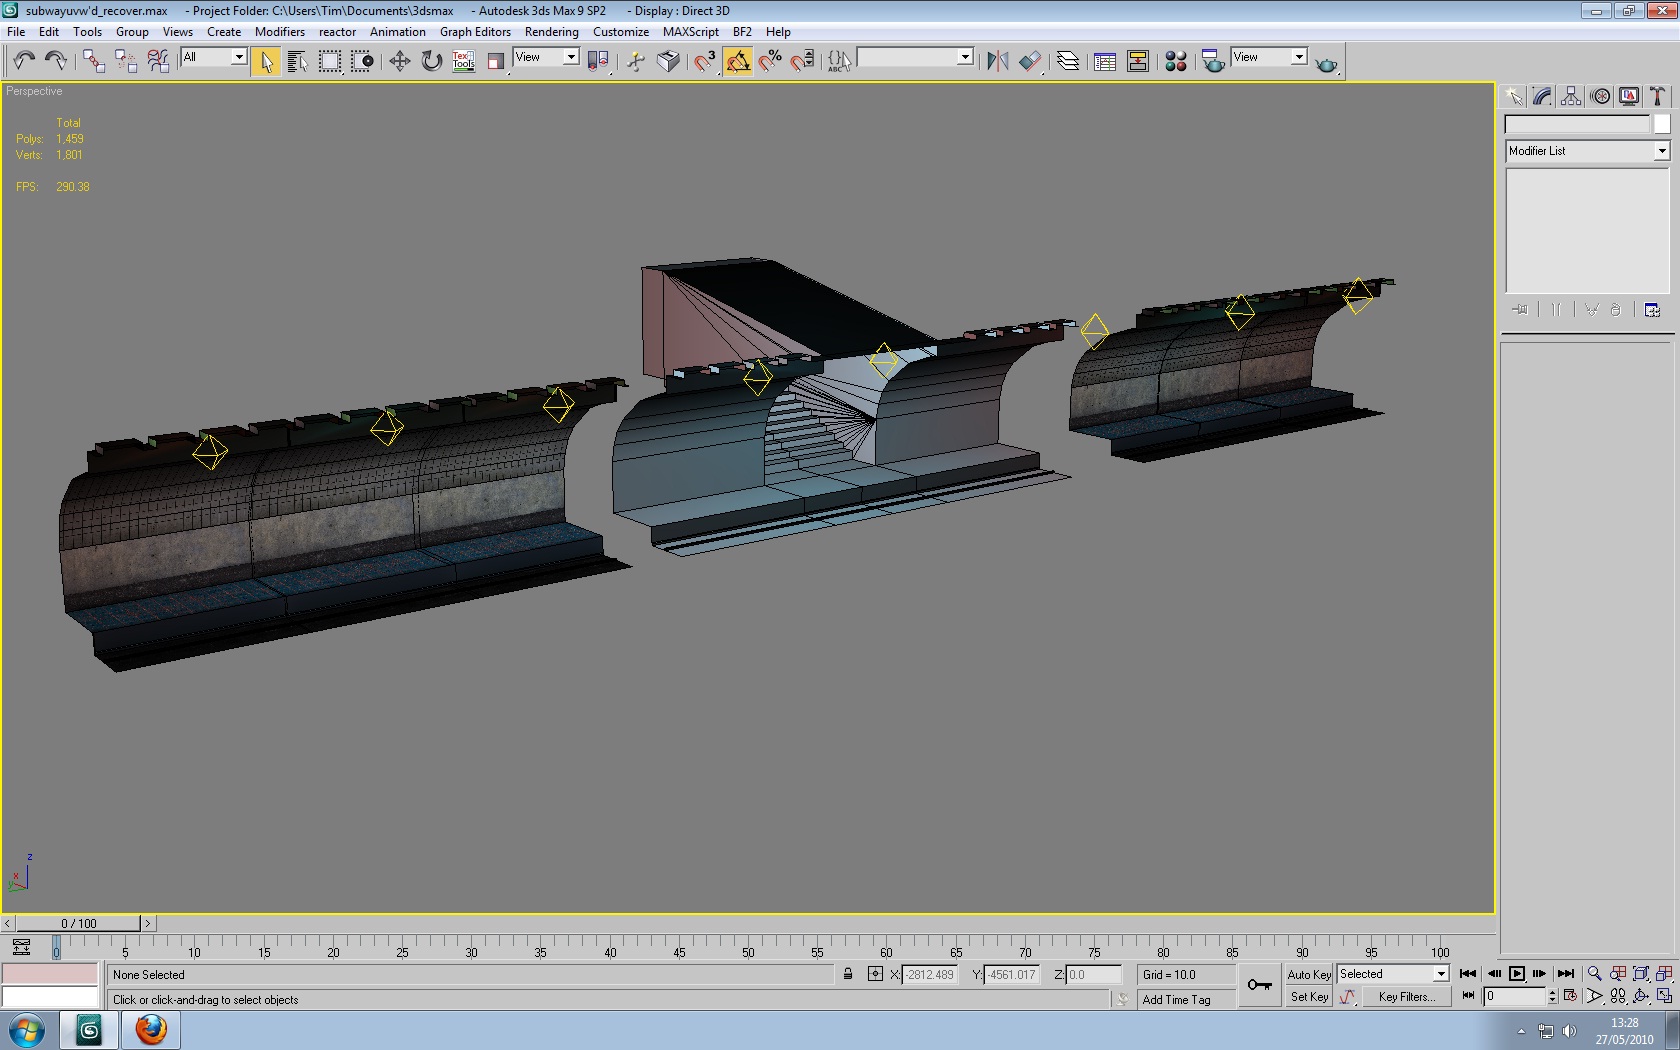Expand the Modifier List dropdown
The image size is (1680, 1050).
tap(1661, 151)
